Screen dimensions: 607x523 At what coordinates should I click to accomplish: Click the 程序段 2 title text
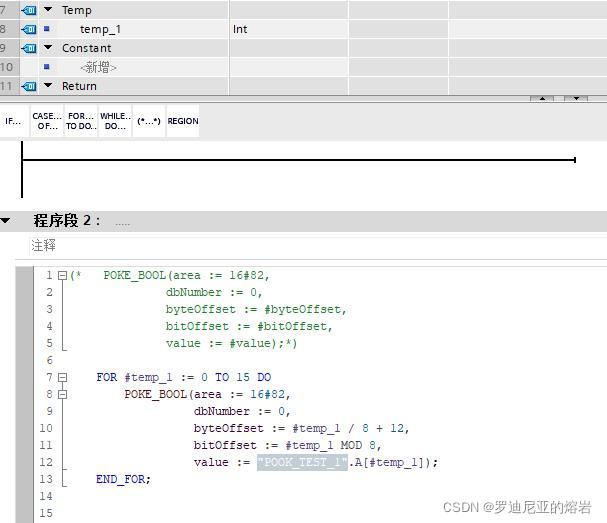coord(67,221)
